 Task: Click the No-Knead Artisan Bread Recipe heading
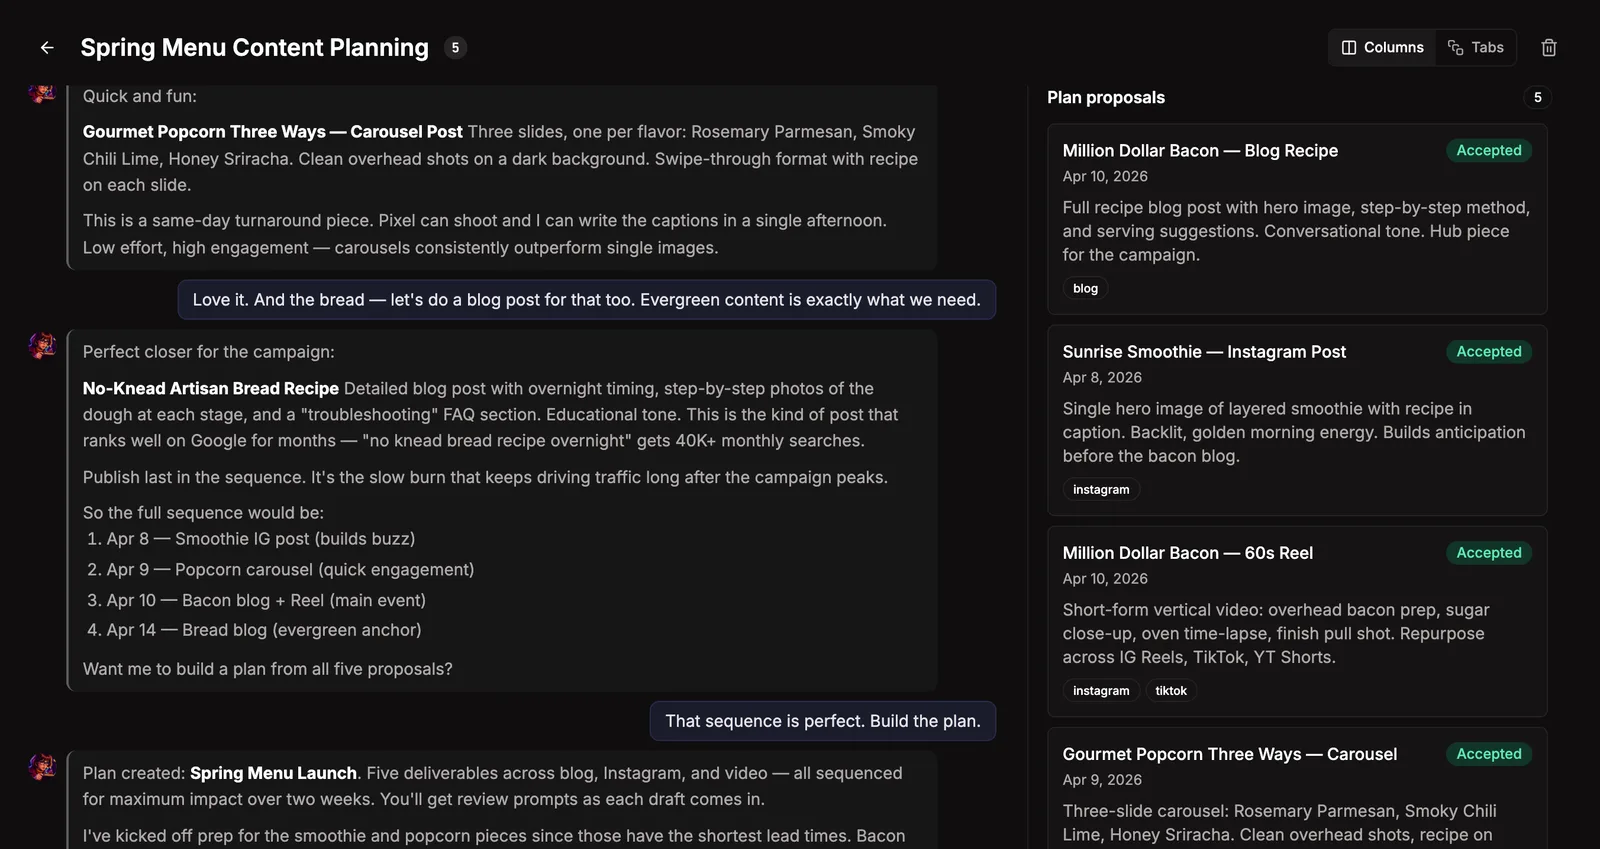coord(211,388)
